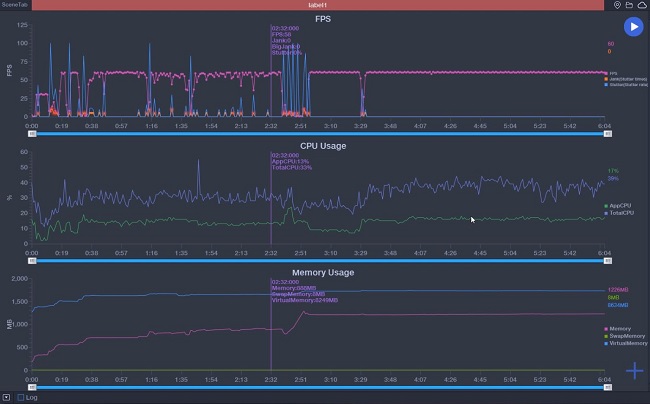Click the blue play button
Image resolution: width=650 pixels, height=404 pixels.
(632, 27)
